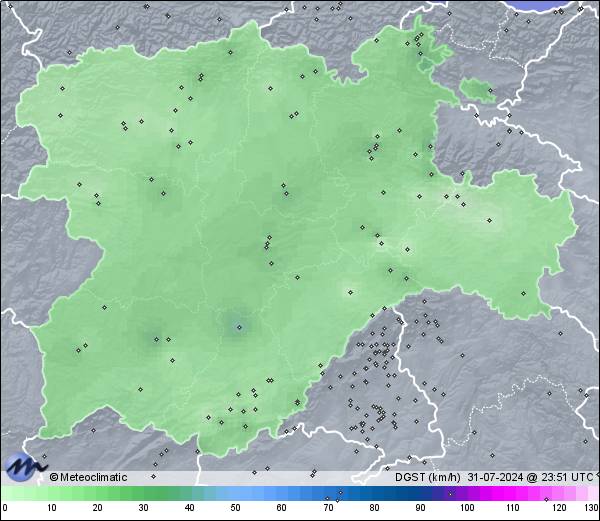Image resolution: width=600 pixels, height=521 pixels.
Task: Click the station marker inside the small detached green enclave
Action: pos(490,91)
